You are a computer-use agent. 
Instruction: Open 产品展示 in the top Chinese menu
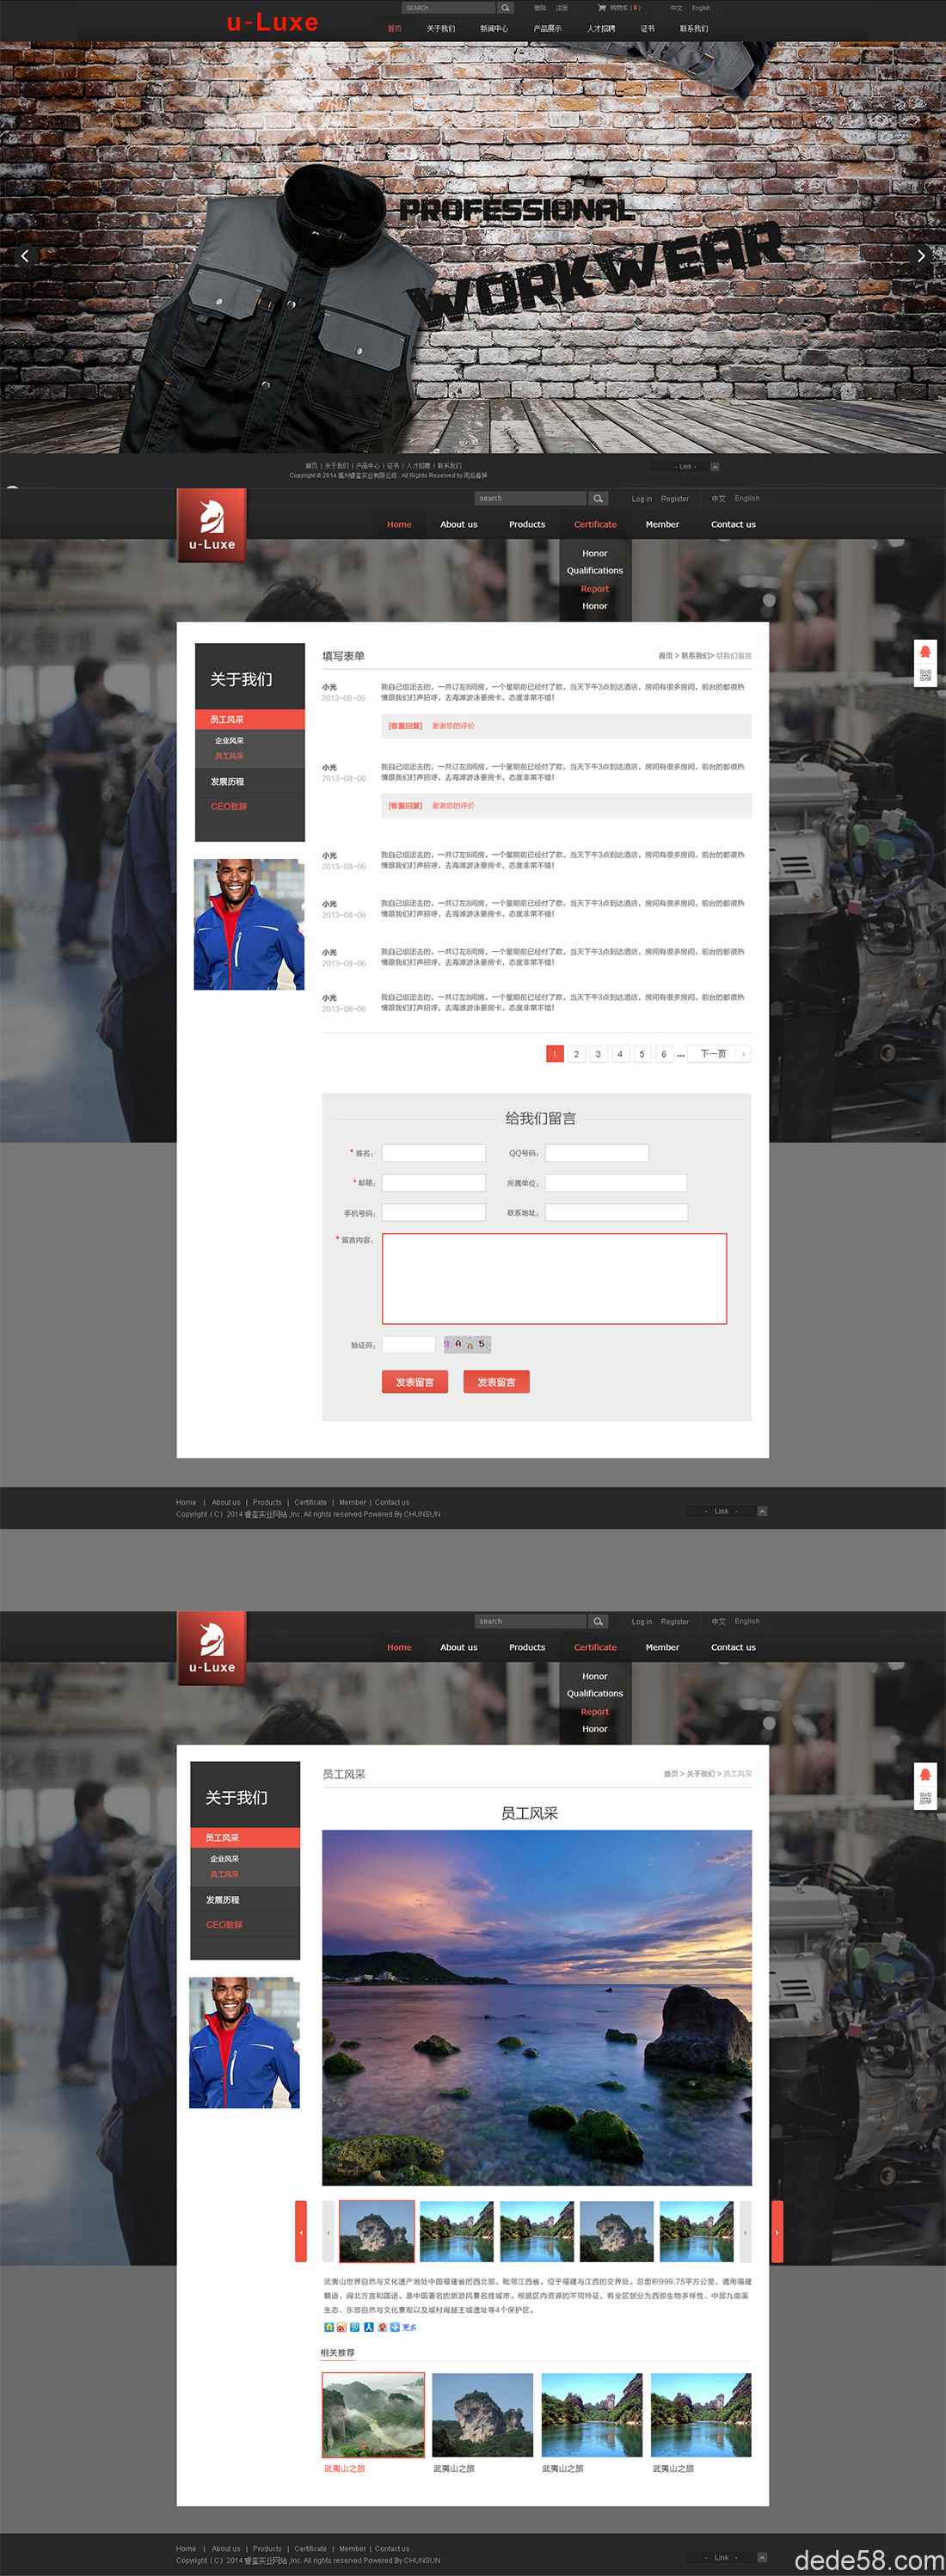coord(547,28)
